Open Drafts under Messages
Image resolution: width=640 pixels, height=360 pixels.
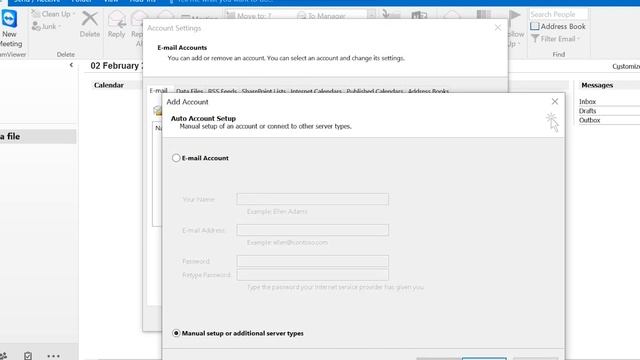pyautogui.click(x=587, y=111)
